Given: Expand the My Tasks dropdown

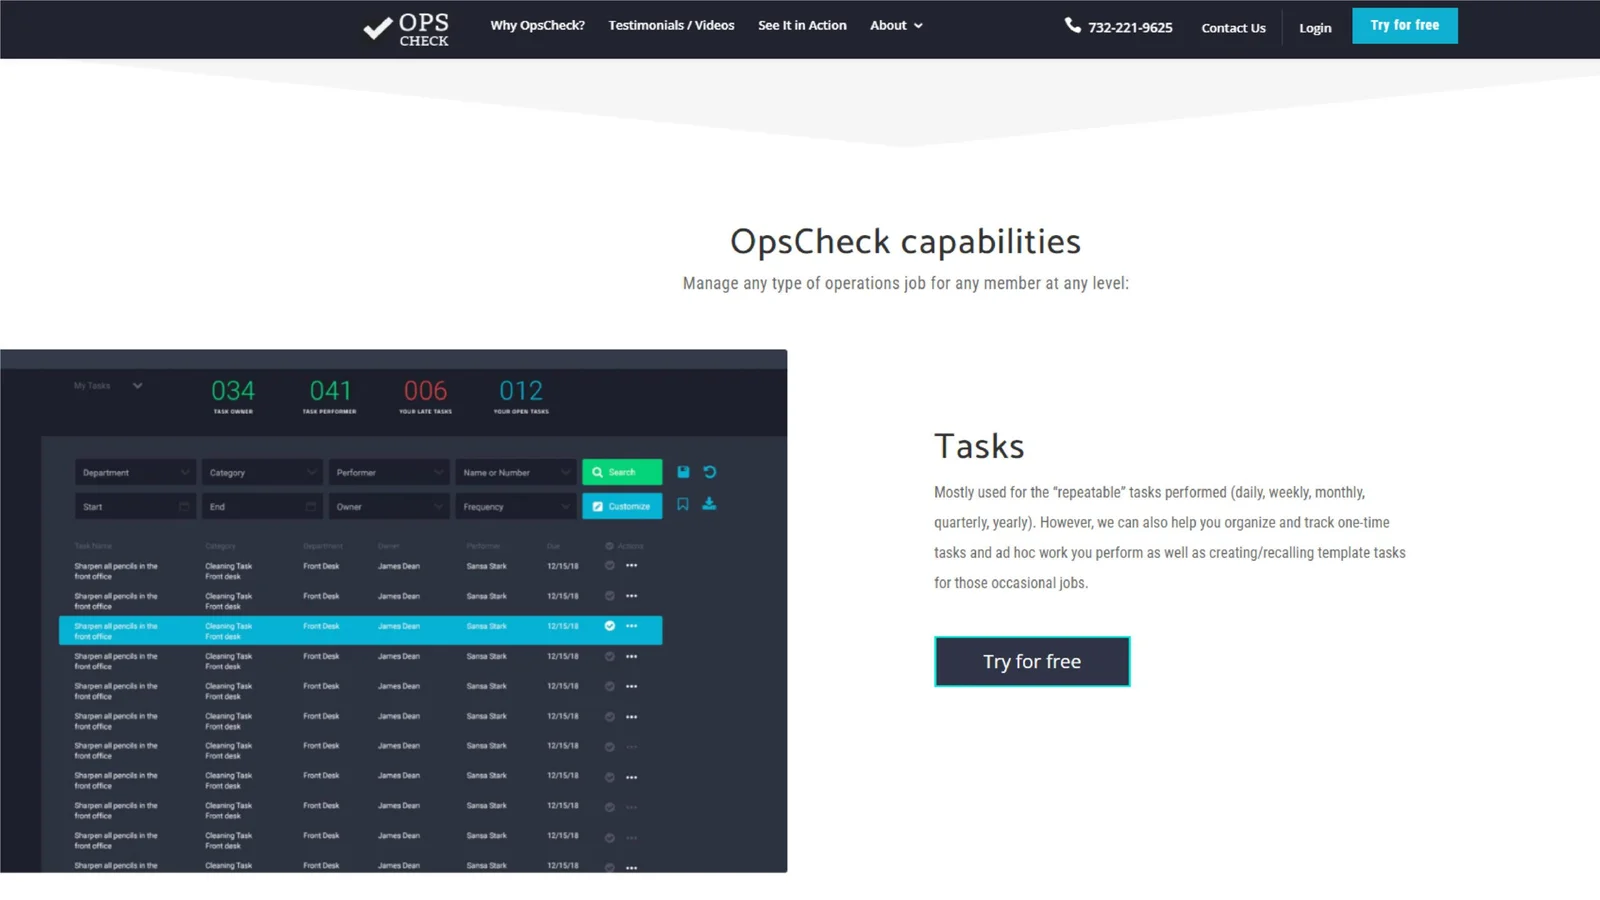Looking at the screenshot, I should [108, 386].
